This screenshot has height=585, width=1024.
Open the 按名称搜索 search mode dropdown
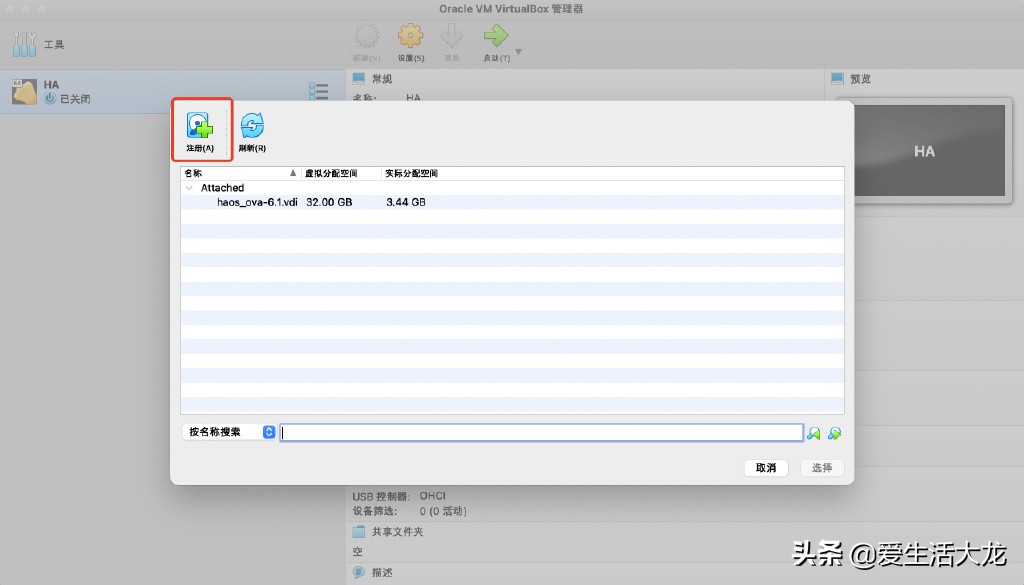tap(267, 432)
